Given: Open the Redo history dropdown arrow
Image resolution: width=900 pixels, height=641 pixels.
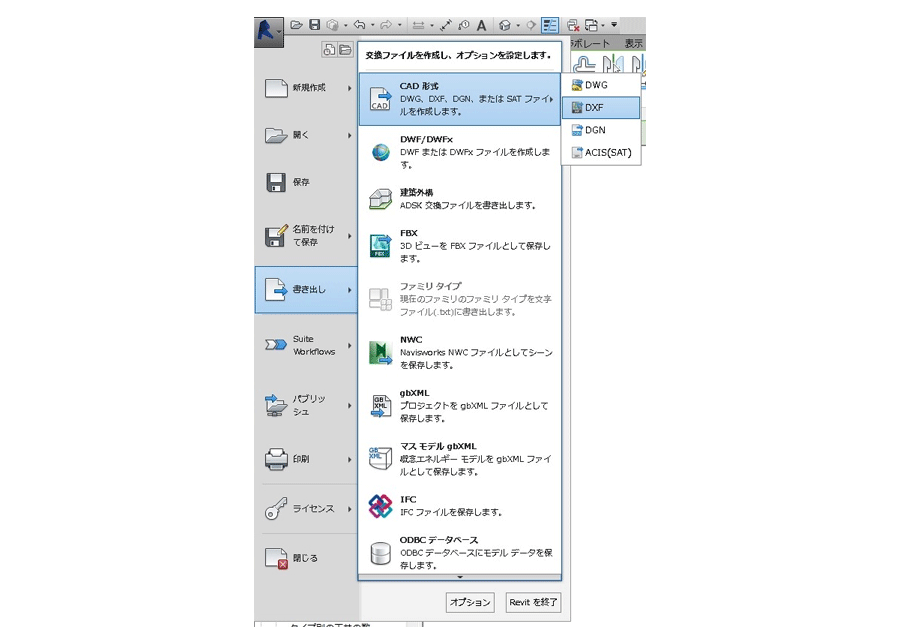Looking at the screenshot, I should (x=400, y=25).
